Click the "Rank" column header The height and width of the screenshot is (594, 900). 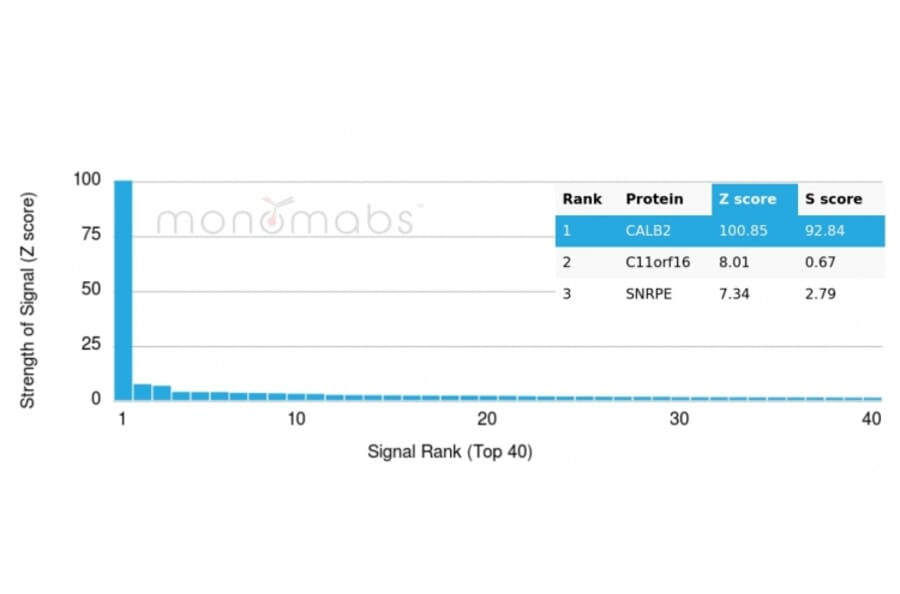(x=582, y=199)
